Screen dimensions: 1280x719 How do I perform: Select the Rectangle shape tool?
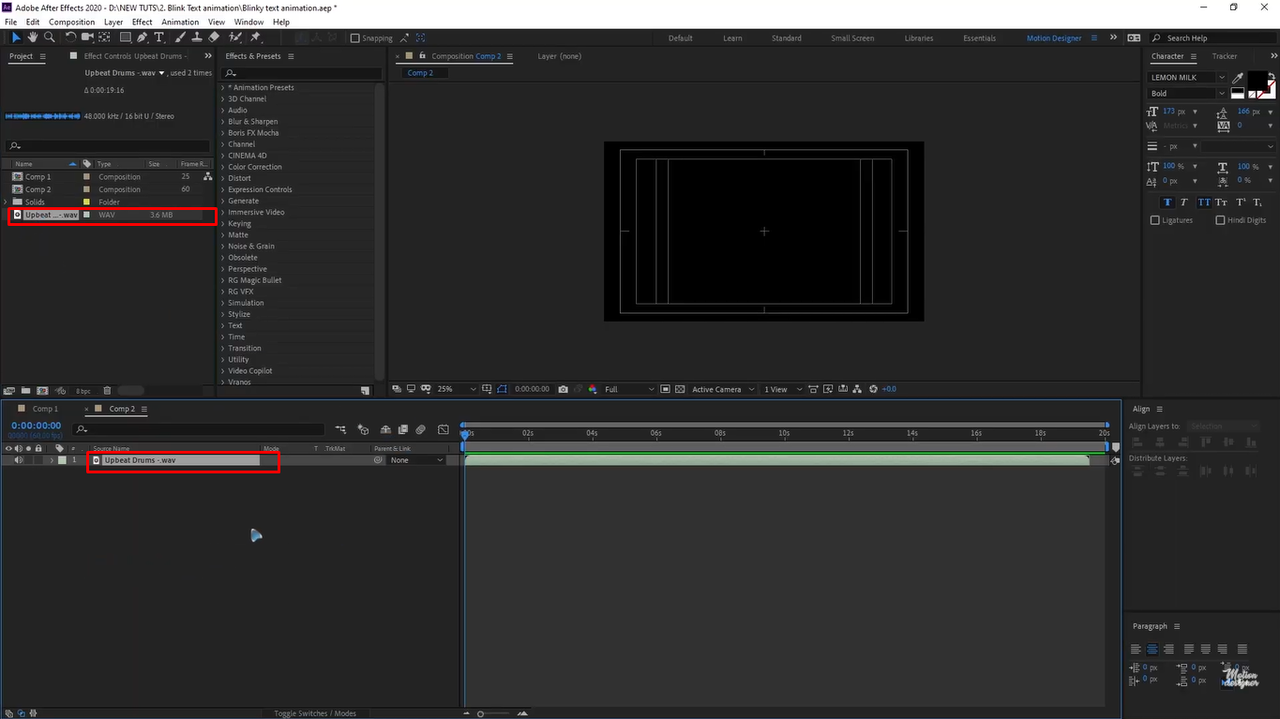point(123,38)
